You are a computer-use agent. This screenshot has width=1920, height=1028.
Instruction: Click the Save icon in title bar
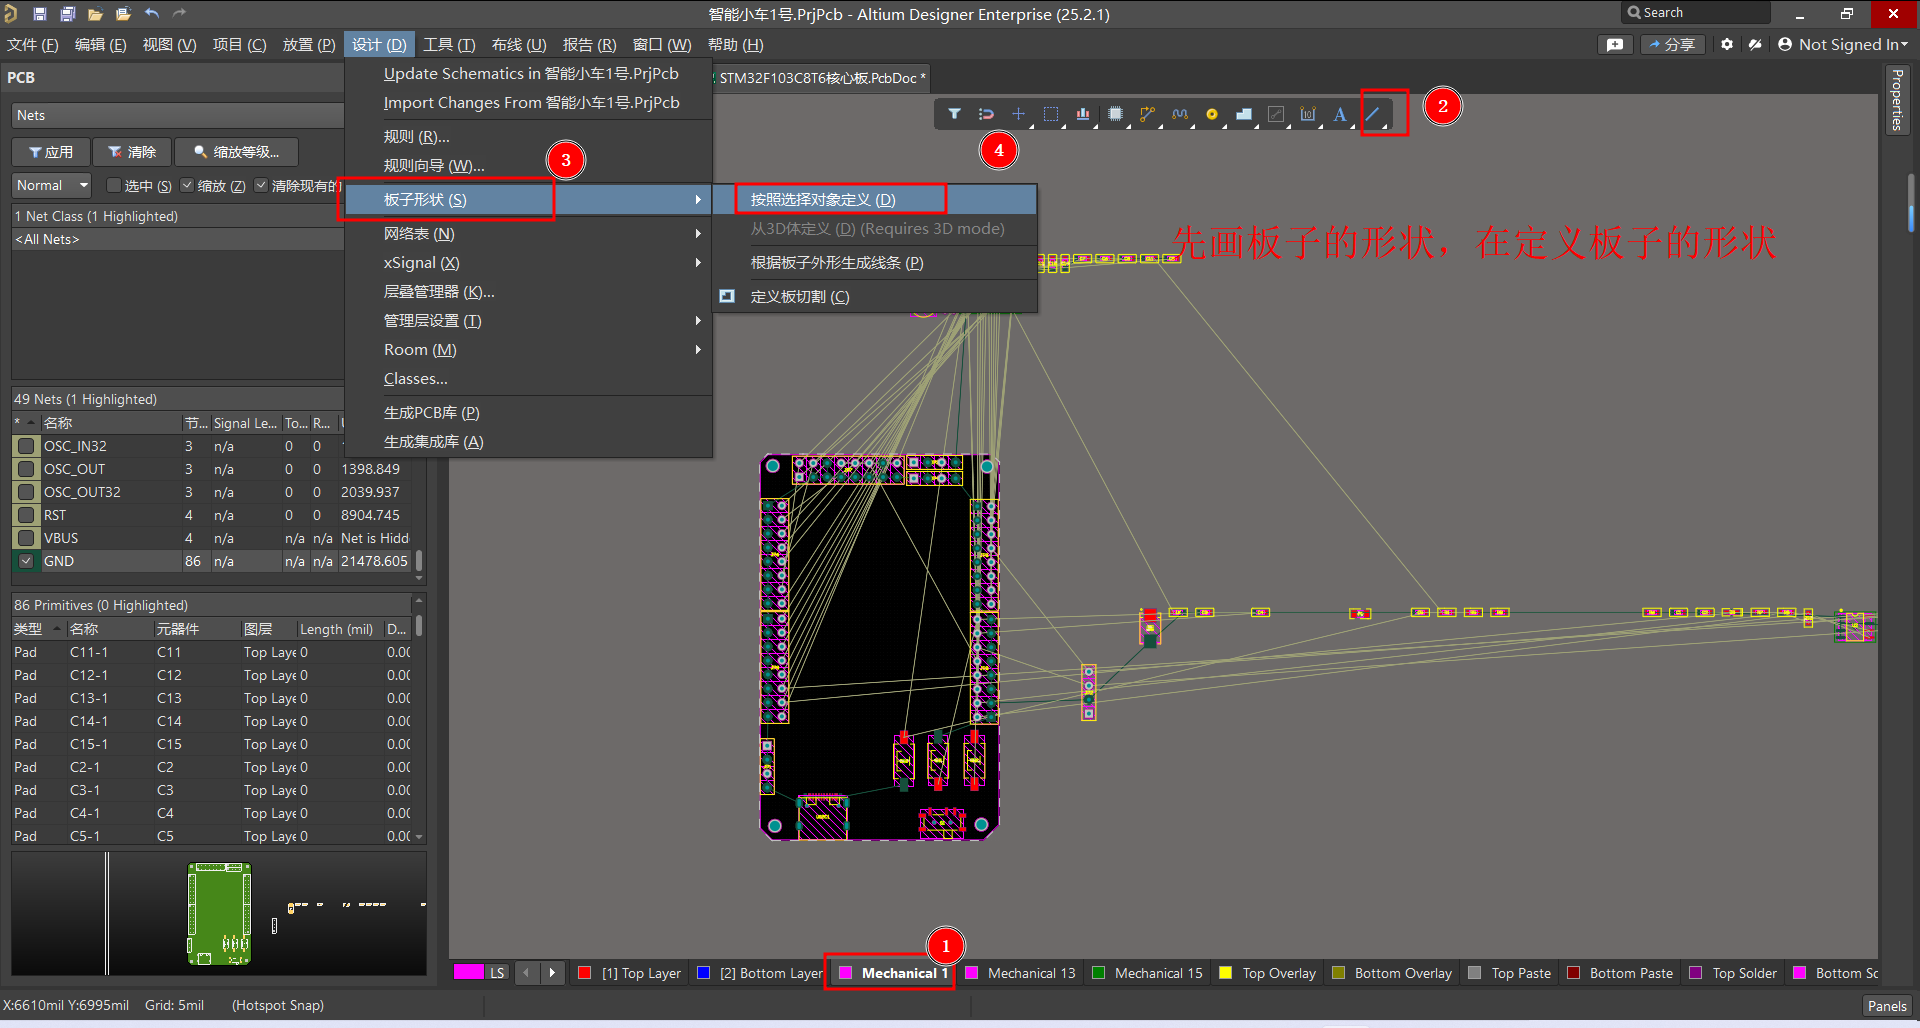[40, 14]
